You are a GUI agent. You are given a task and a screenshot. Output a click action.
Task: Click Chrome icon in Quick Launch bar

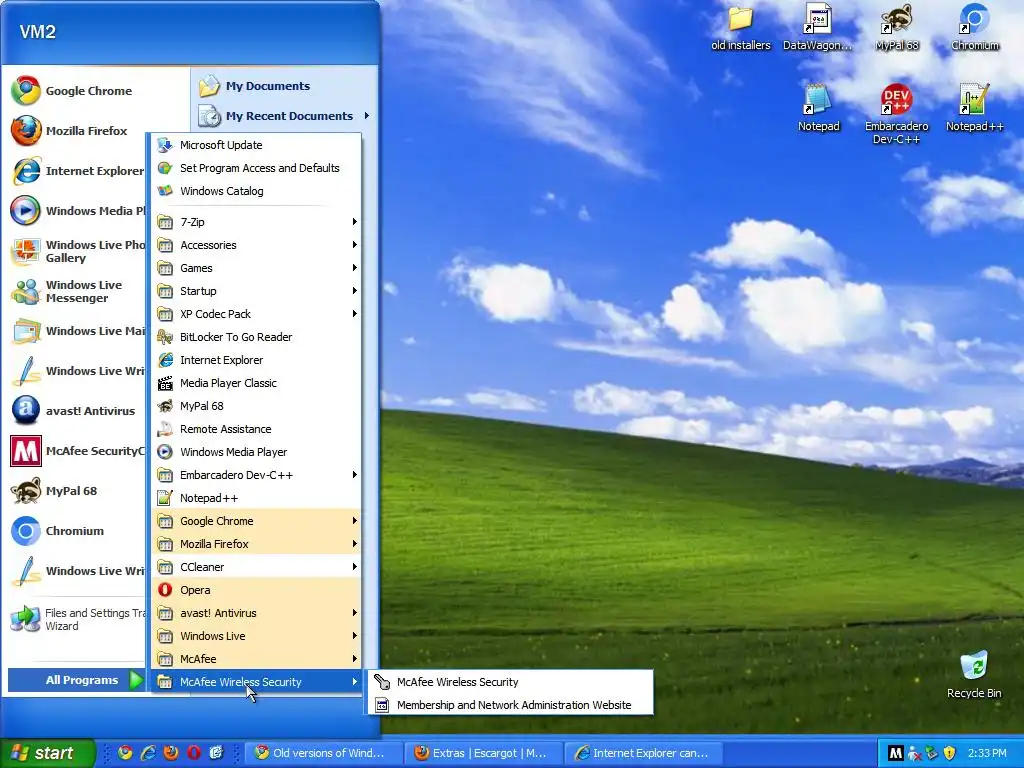[x=125, y=753]
